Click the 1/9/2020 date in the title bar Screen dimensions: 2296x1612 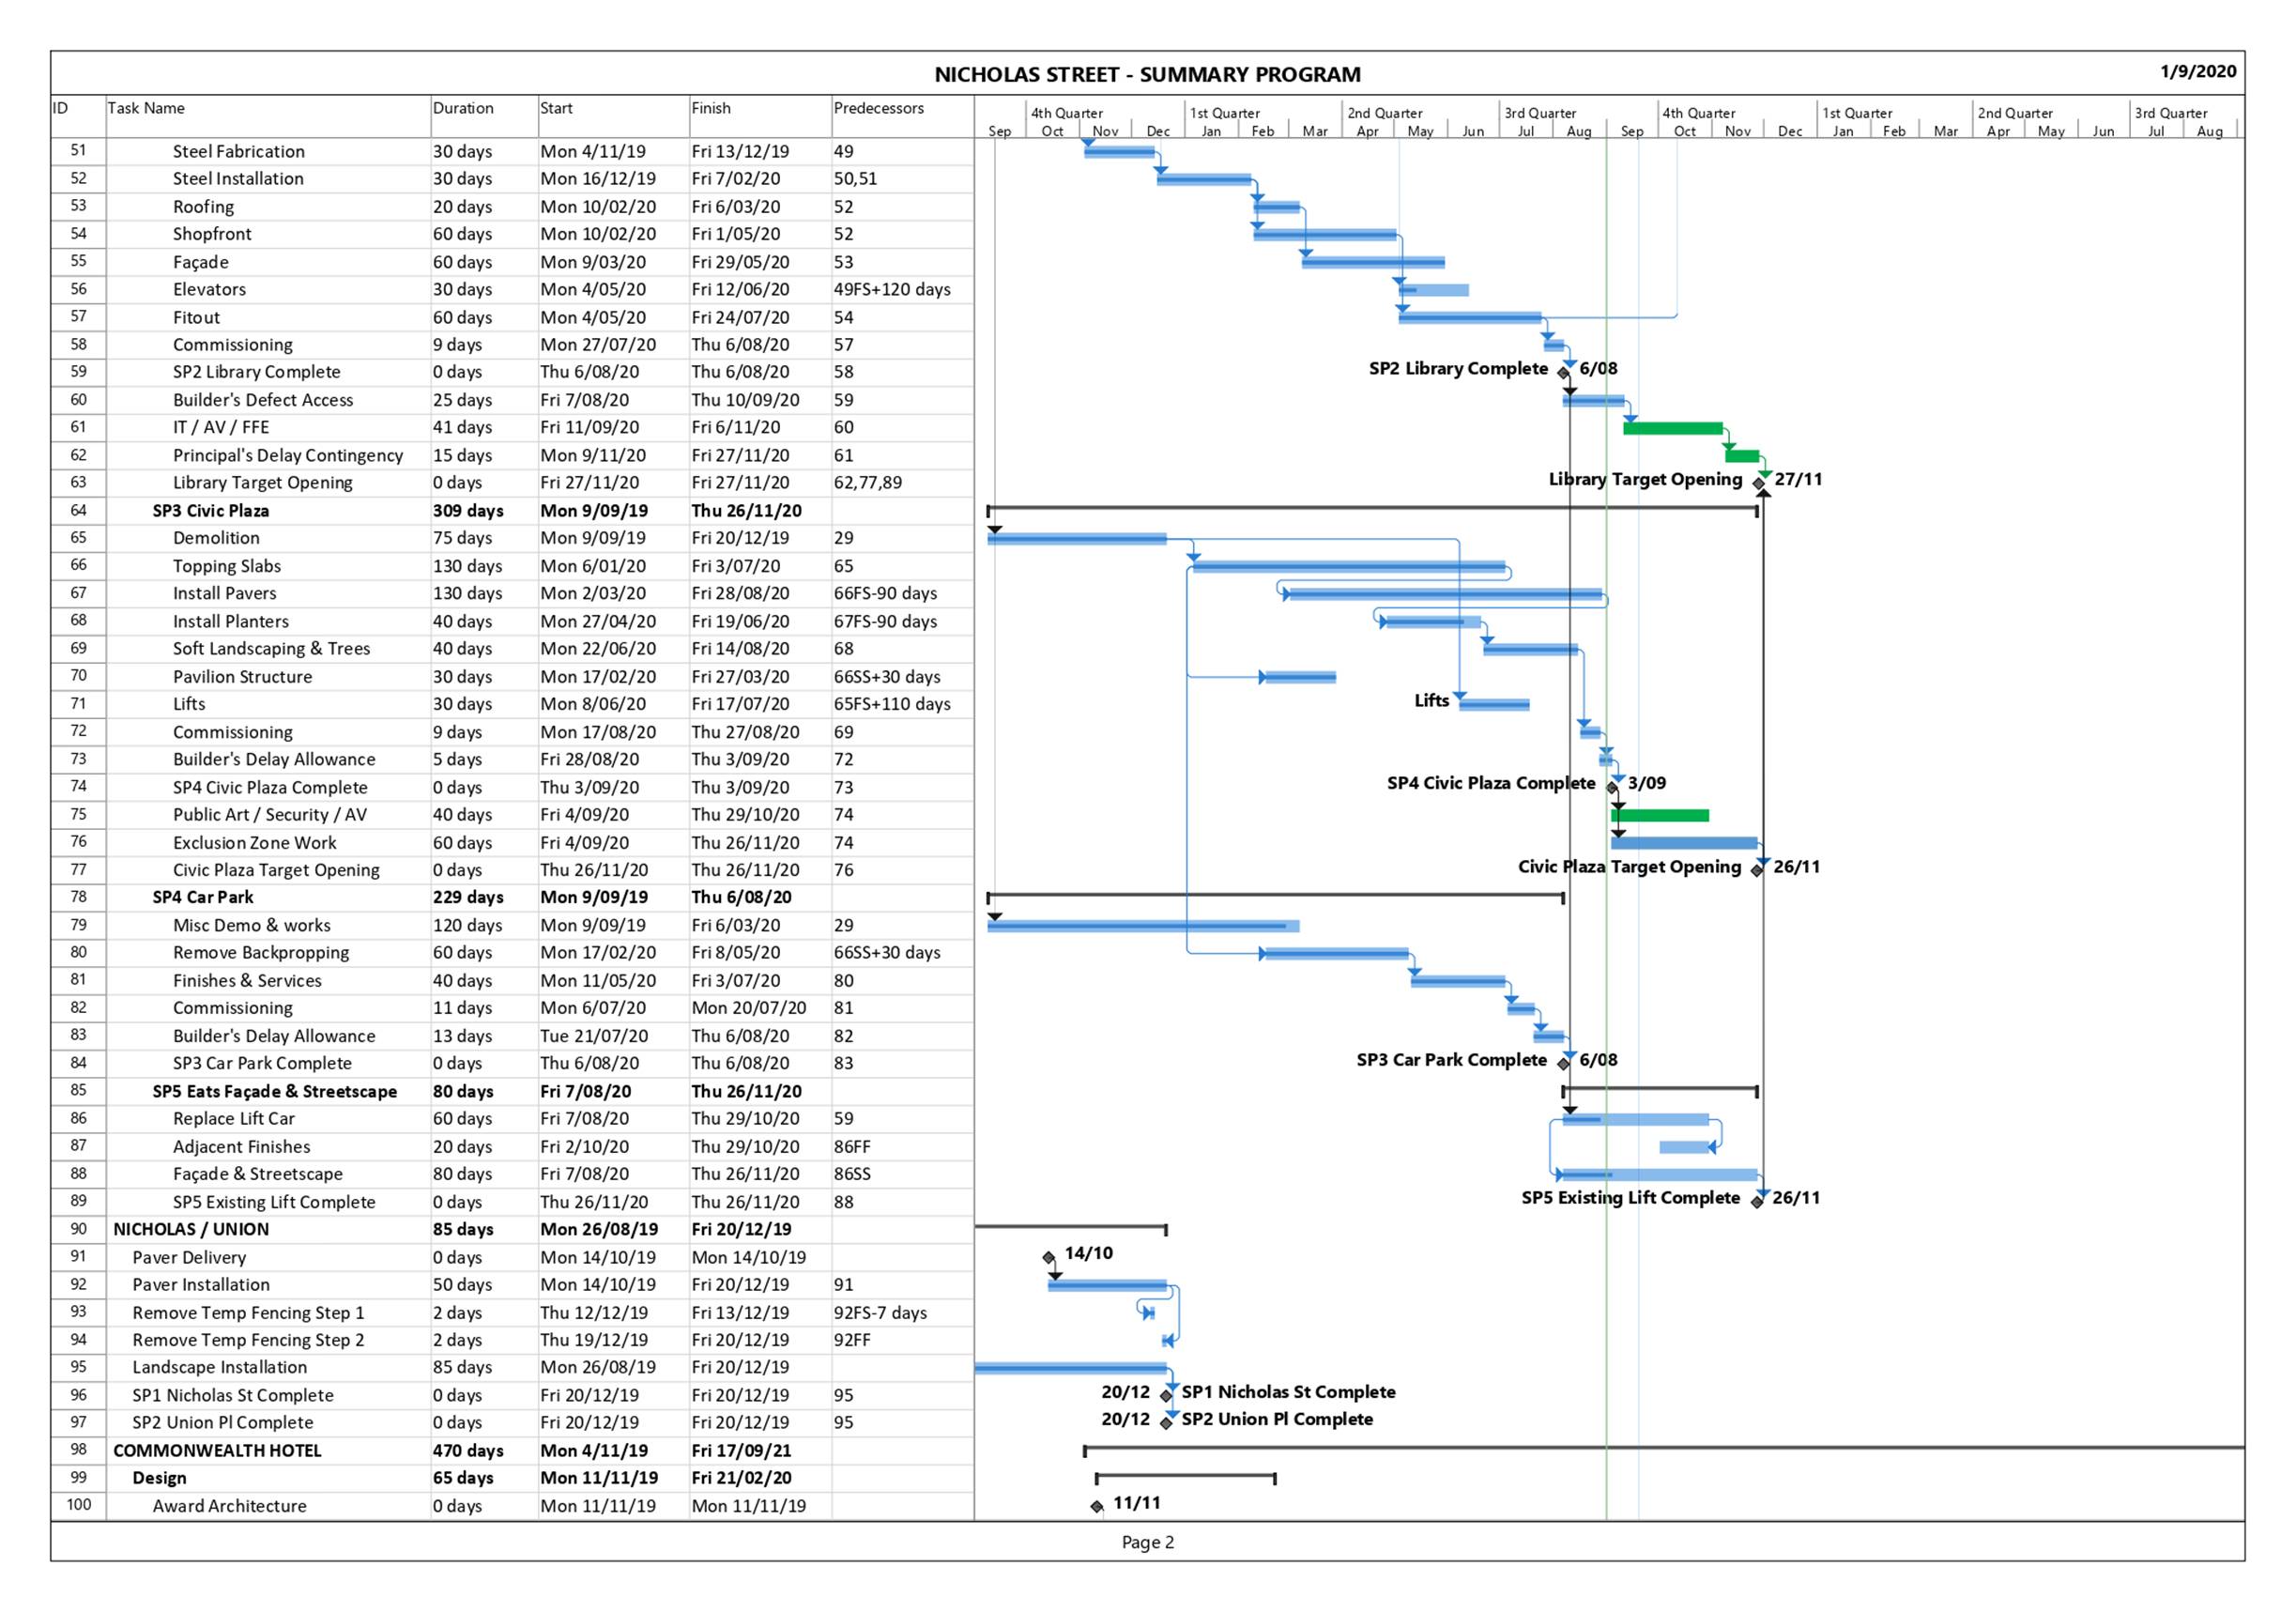pos(2198,71)
